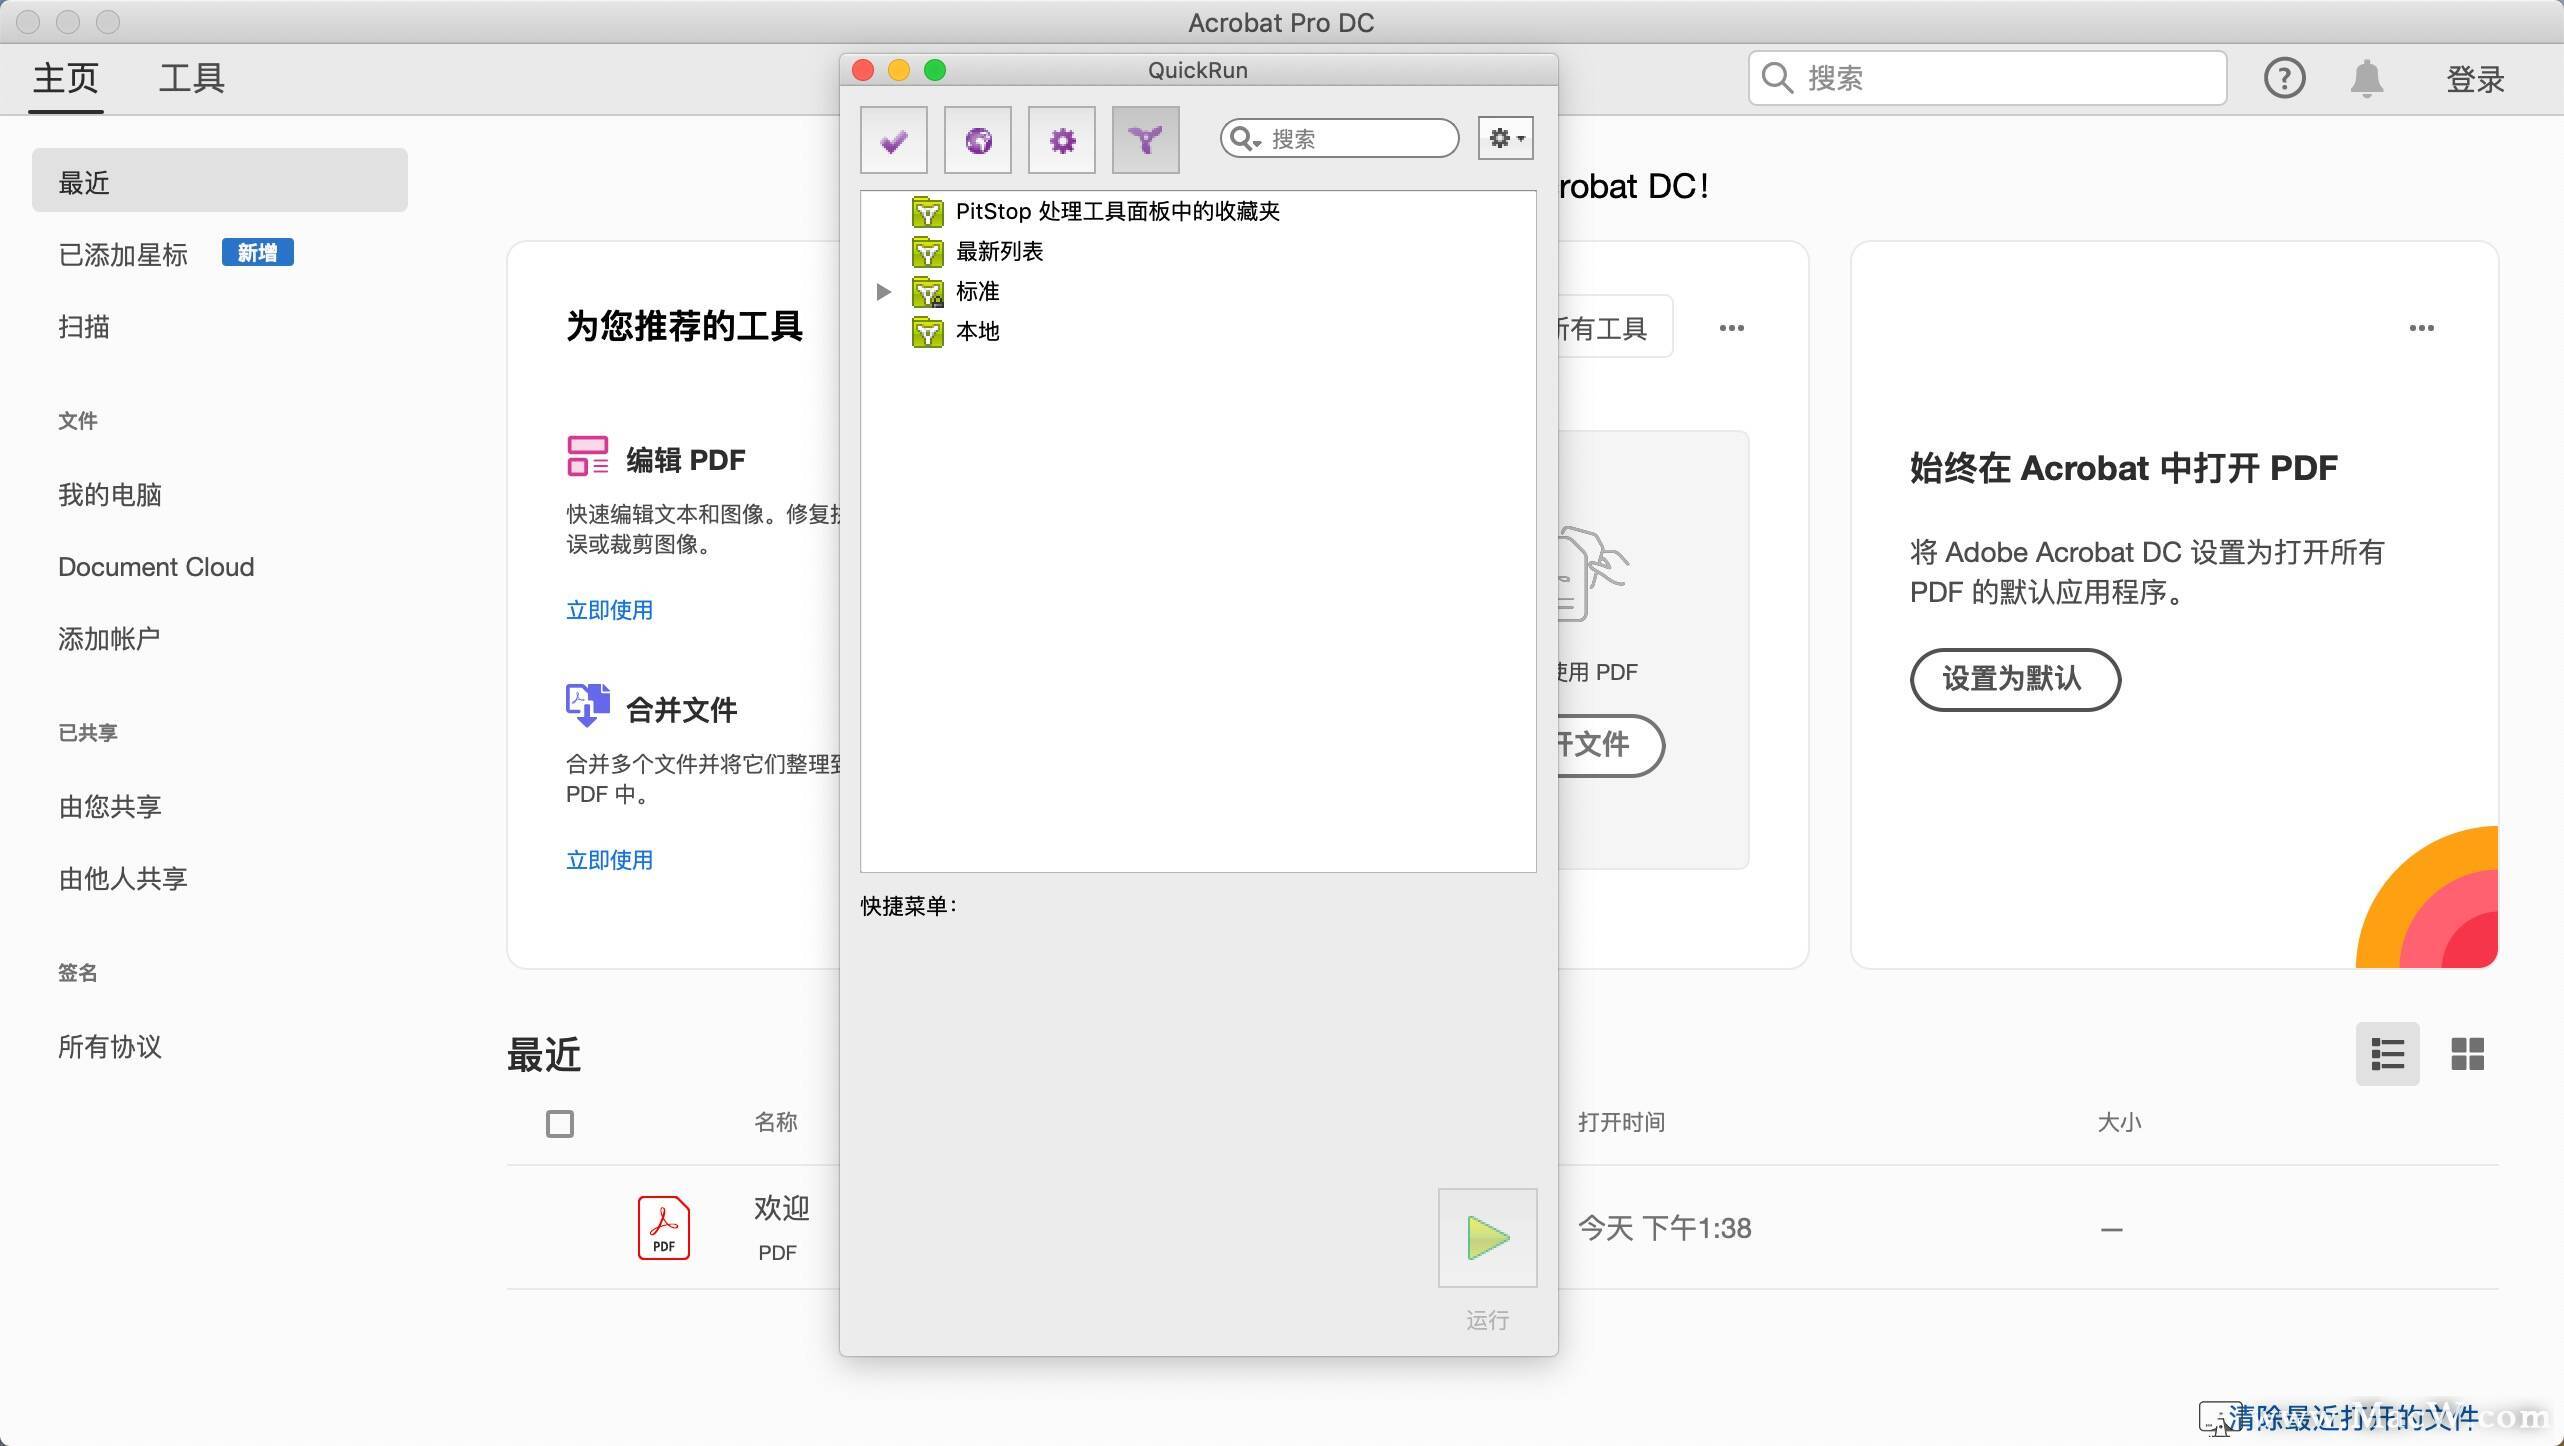Image resolution: width=2564 pixels, height=1446 pixels.
Task: Switch to the 主页 tab
Action: pyautogui.click(x=66, y=78)
